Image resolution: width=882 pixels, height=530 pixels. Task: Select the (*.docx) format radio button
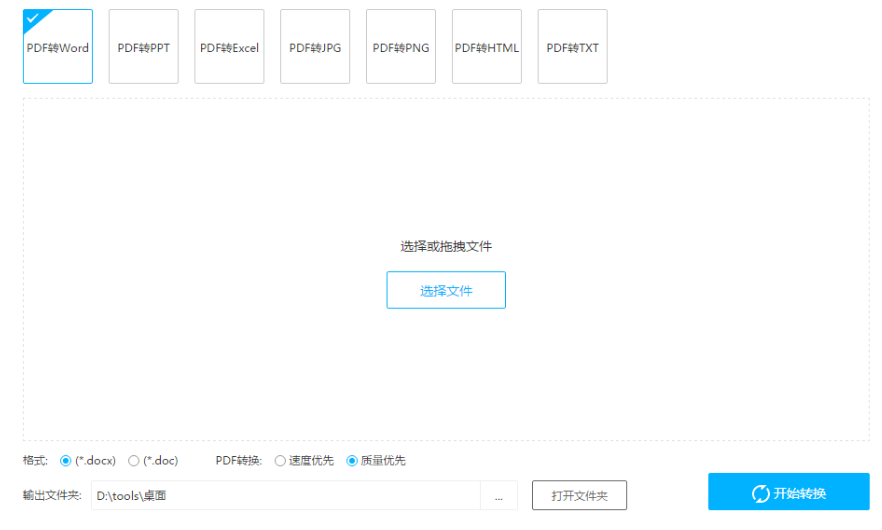[66, 461]
